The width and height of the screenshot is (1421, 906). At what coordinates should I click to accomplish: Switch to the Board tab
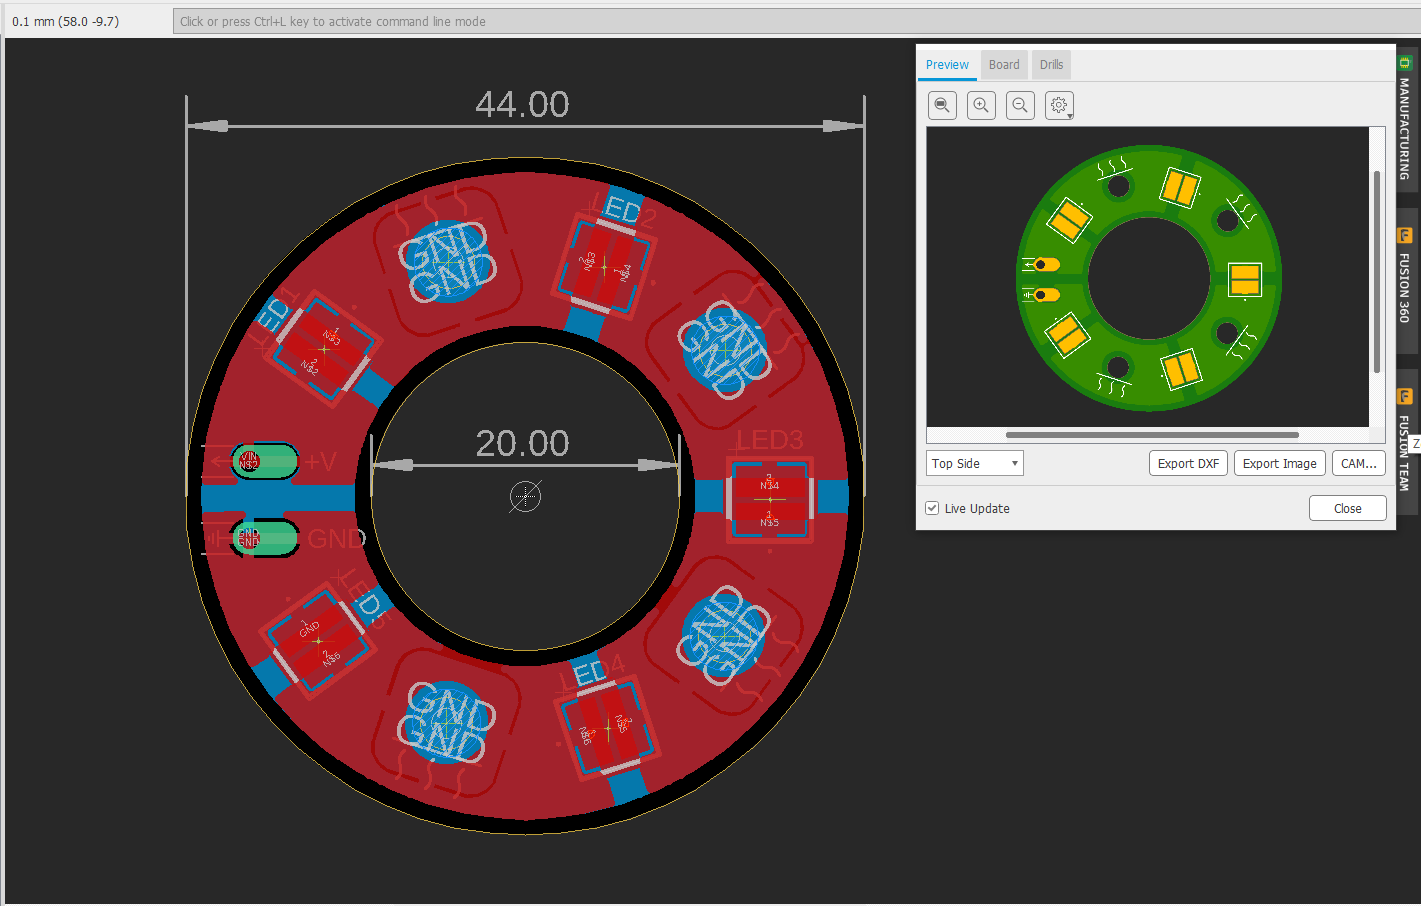1003,64
